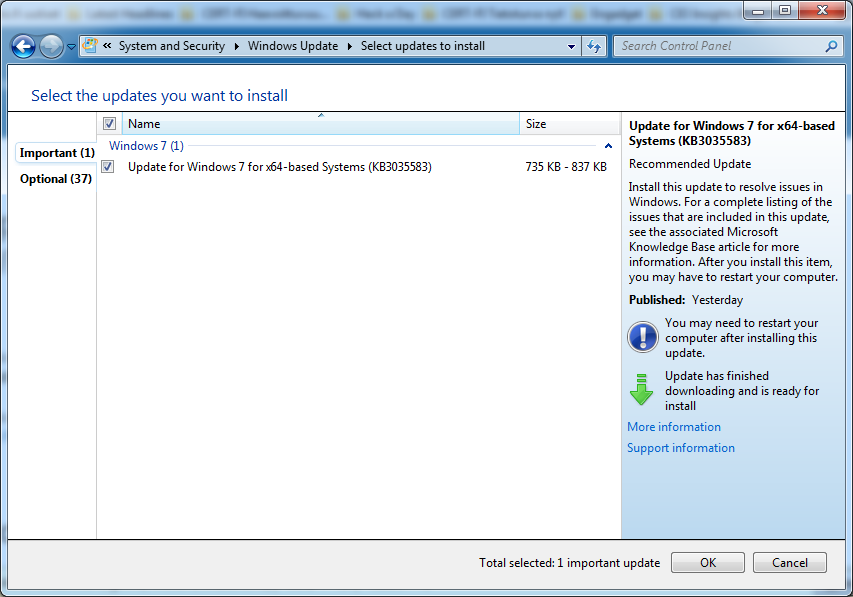Go to Windows Update breadcrumb
853x597 pixels.
point(293,46)
